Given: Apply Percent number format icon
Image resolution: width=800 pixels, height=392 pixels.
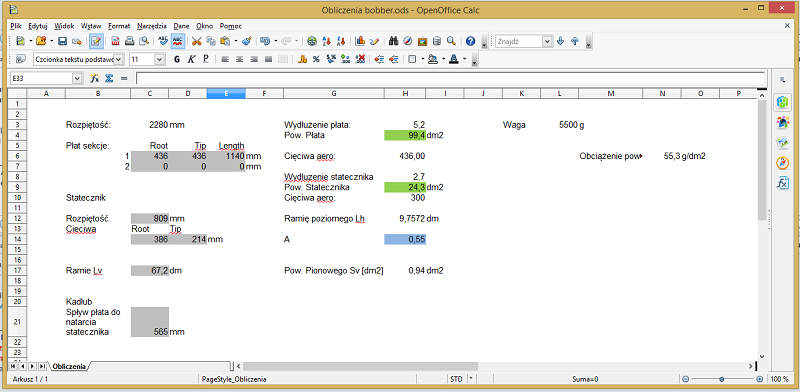Looking at the screenshot, I should coord(316,59).
